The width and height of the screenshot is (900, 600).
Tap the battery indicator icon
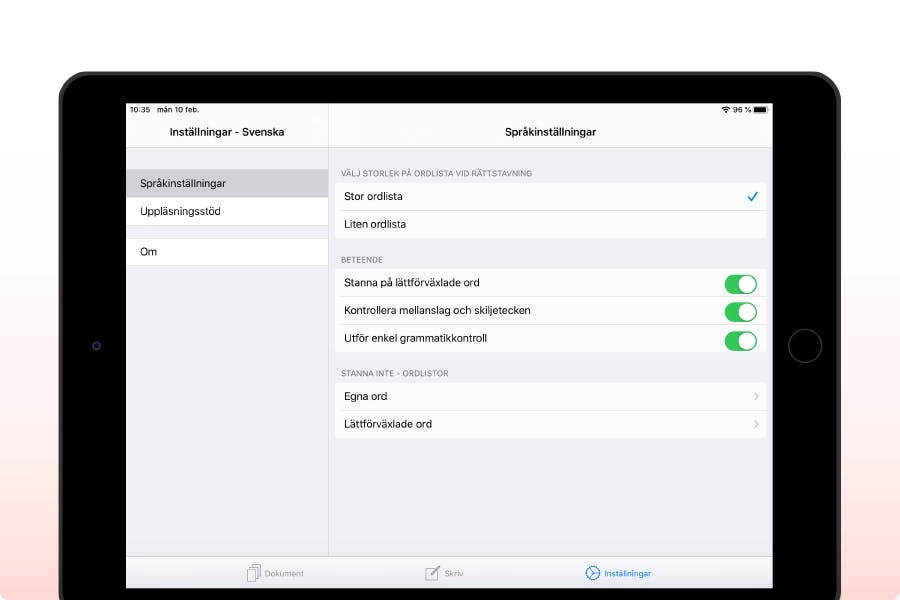pyautogui.click(x=760, y=109)
